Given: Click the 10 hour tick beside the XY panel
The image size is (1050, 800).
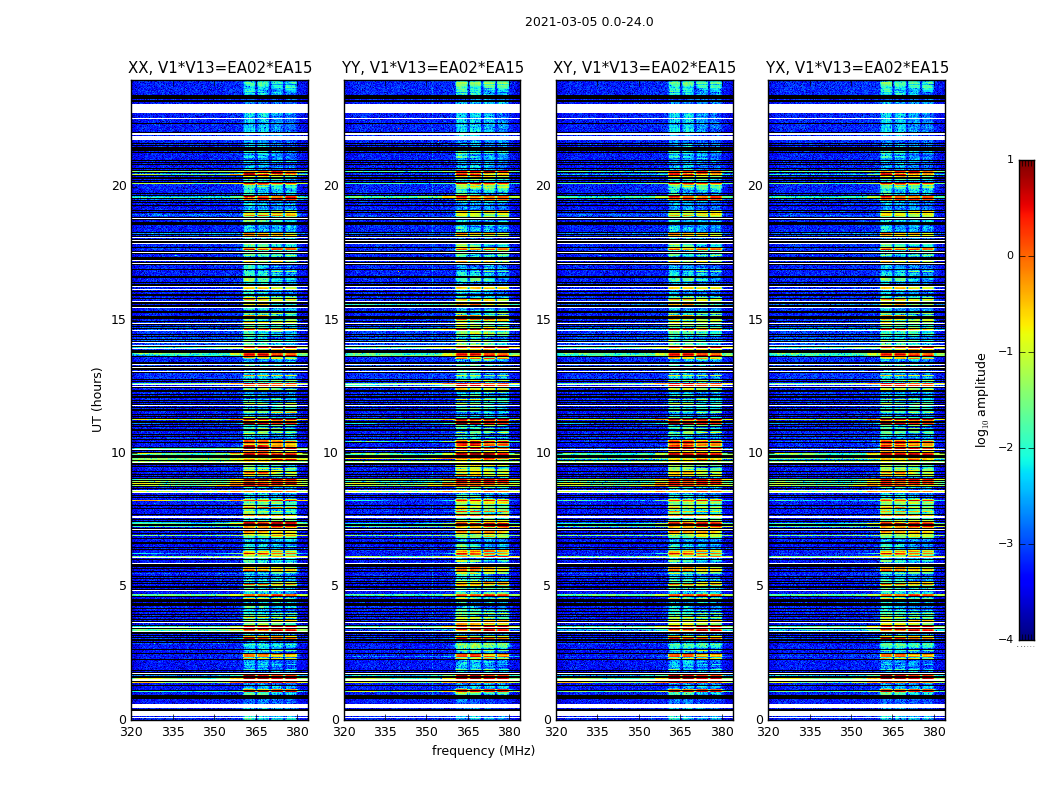Looking at the screenshot, I should (543, 453).
